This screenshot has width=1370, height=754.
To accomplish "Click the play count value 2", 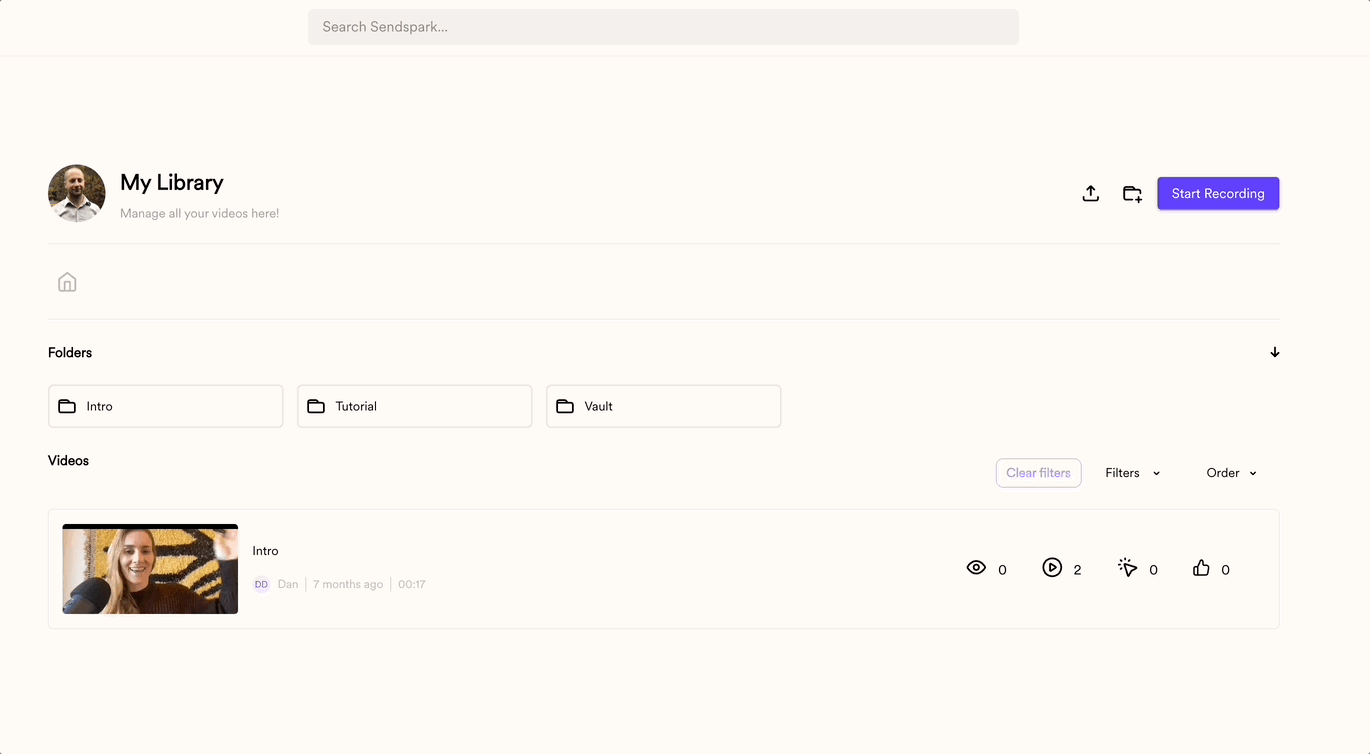I will click(x=1077, y=570).
